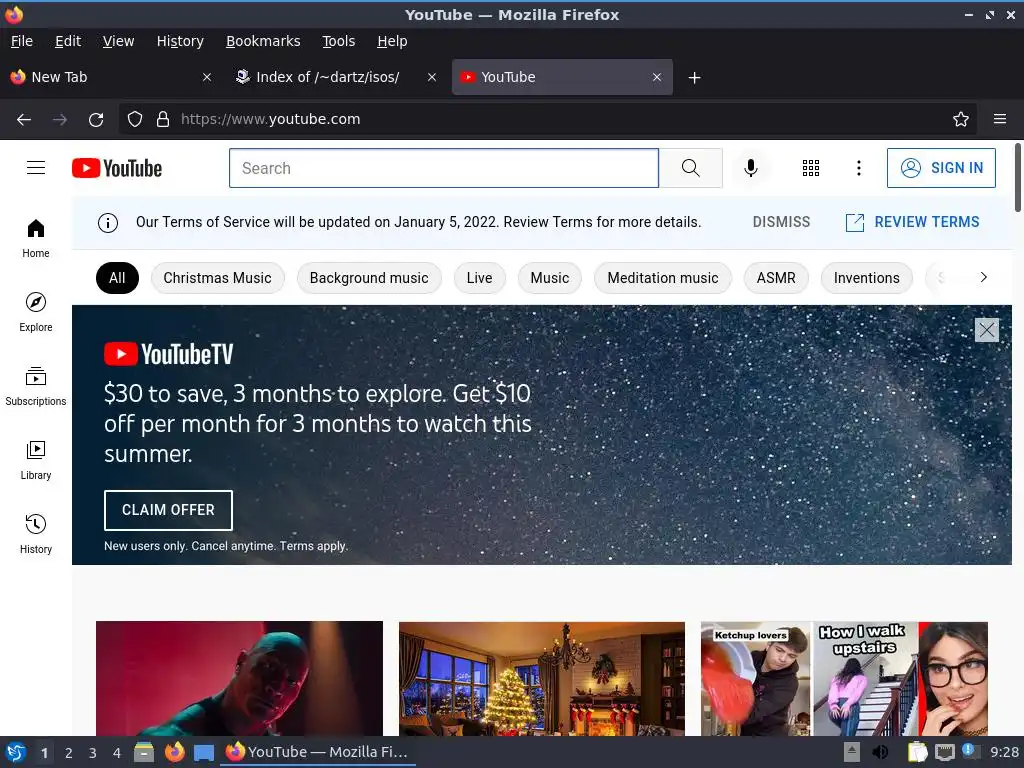Dismiss the Terms of Service notice
The height and width of the screenshot is (768, 1024).
[781, 222]
